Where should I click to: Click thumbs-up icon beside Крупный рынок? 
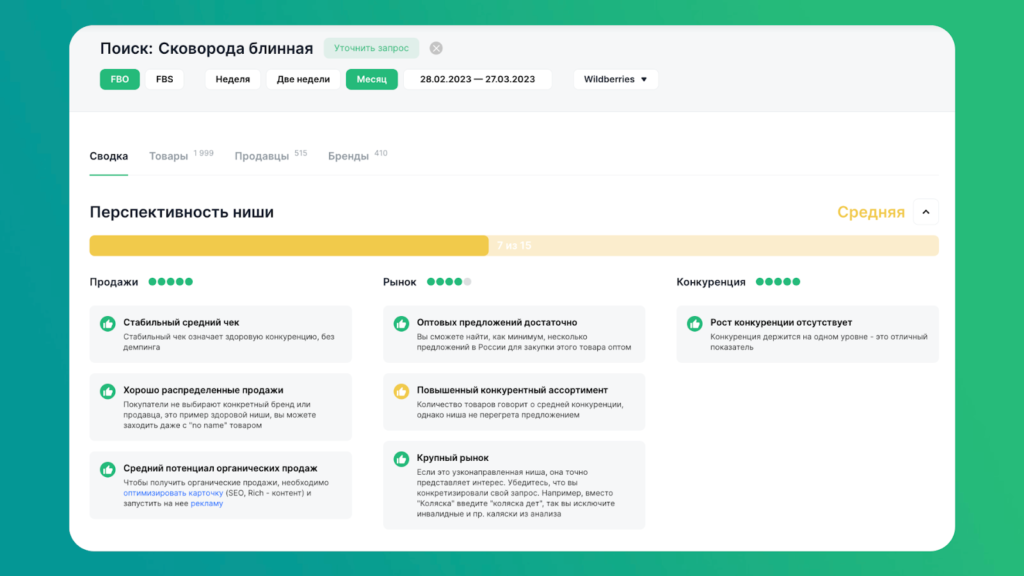click(x=401, y=459)
